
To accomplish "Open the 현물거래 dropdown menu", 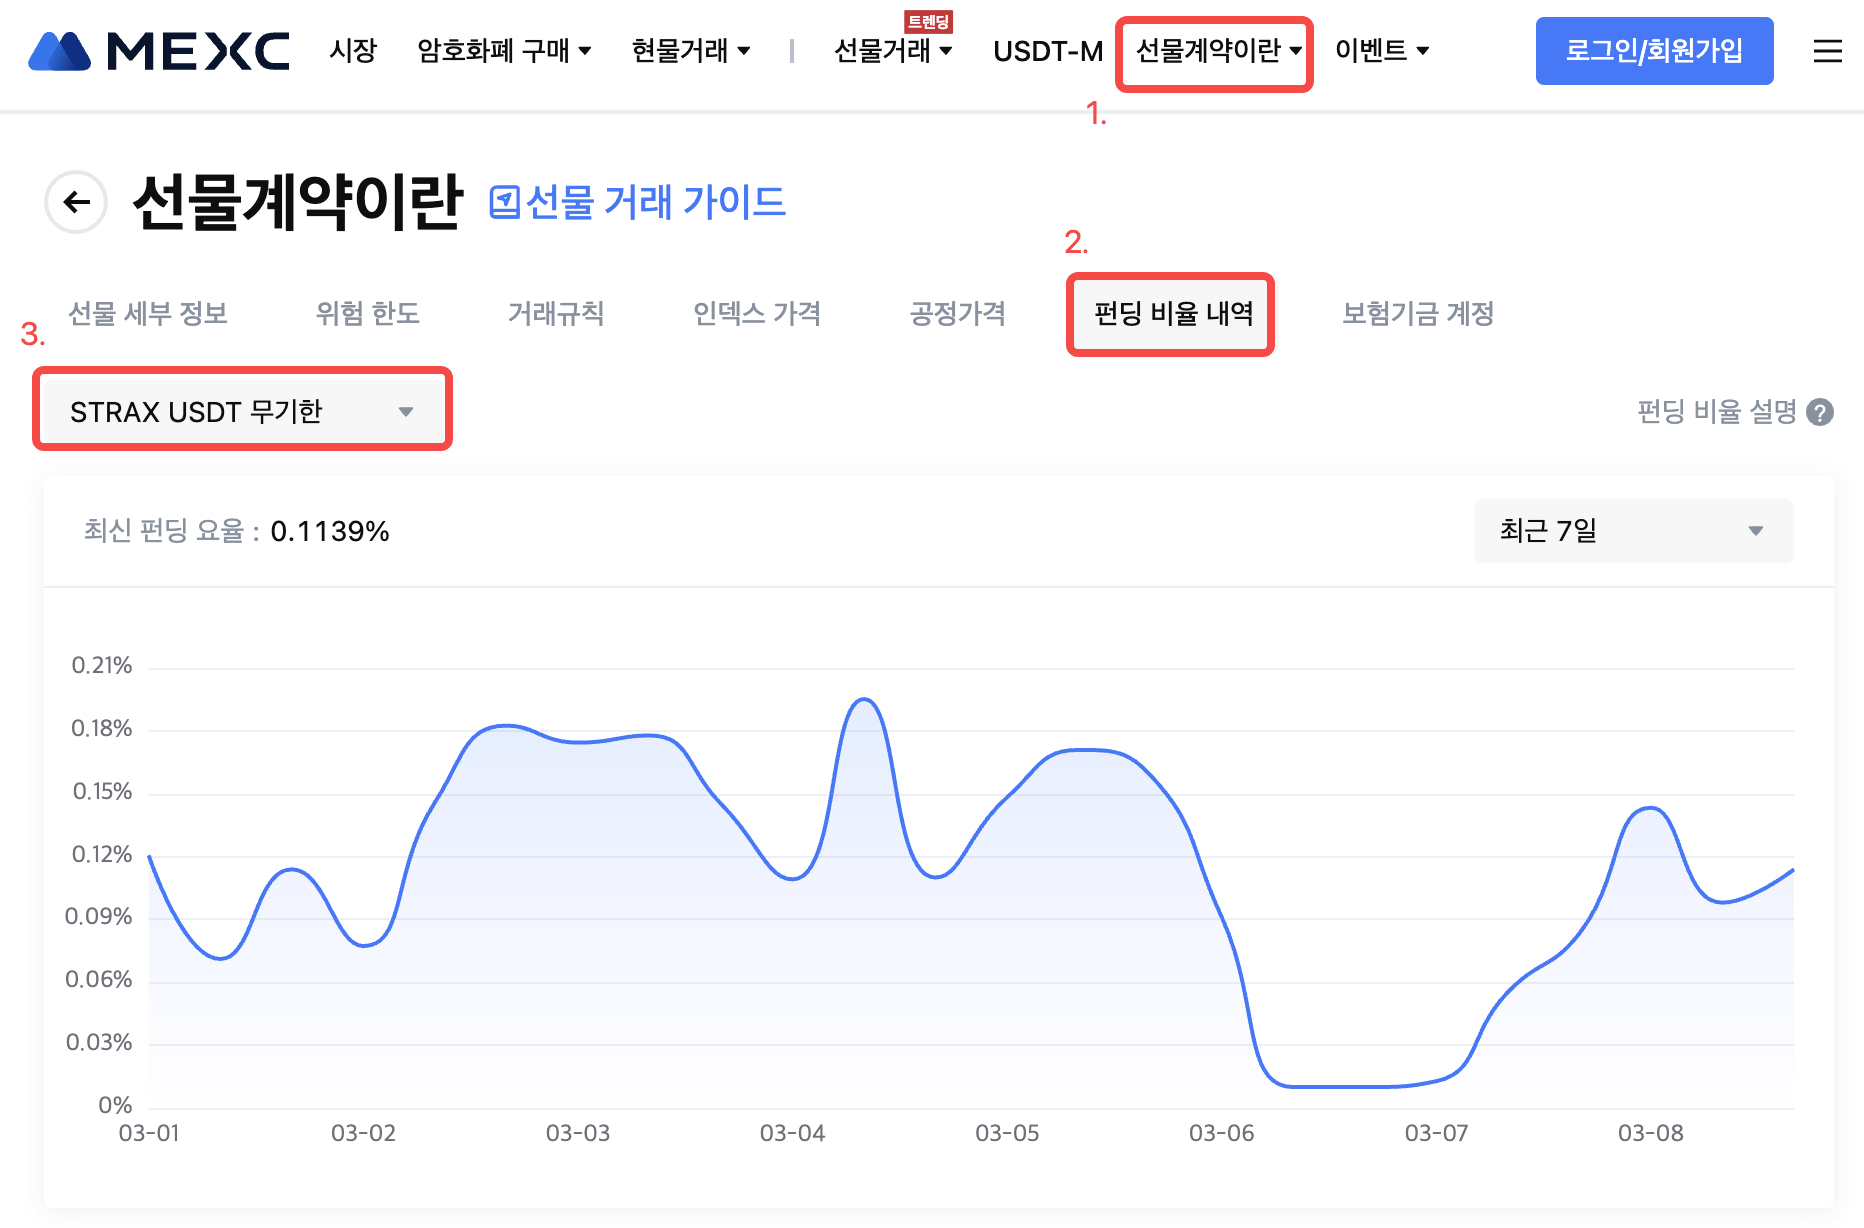I will [x=690, y=51].
